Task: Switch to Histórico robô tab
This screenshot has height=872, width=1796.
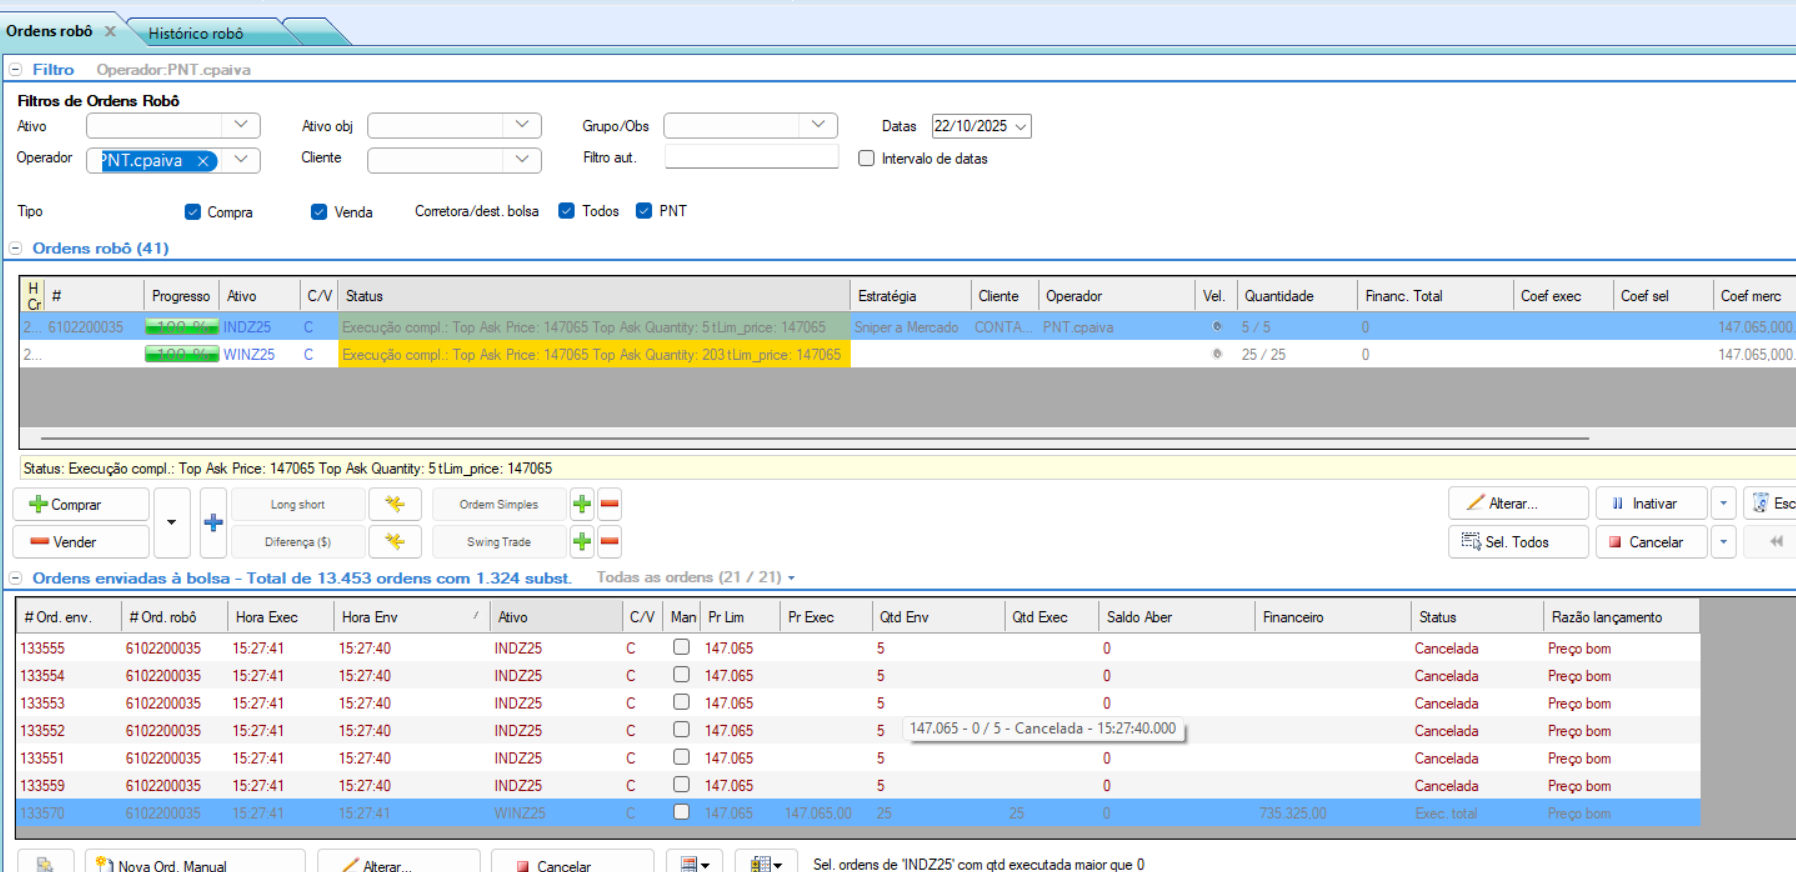Action: tap(196, 33)
